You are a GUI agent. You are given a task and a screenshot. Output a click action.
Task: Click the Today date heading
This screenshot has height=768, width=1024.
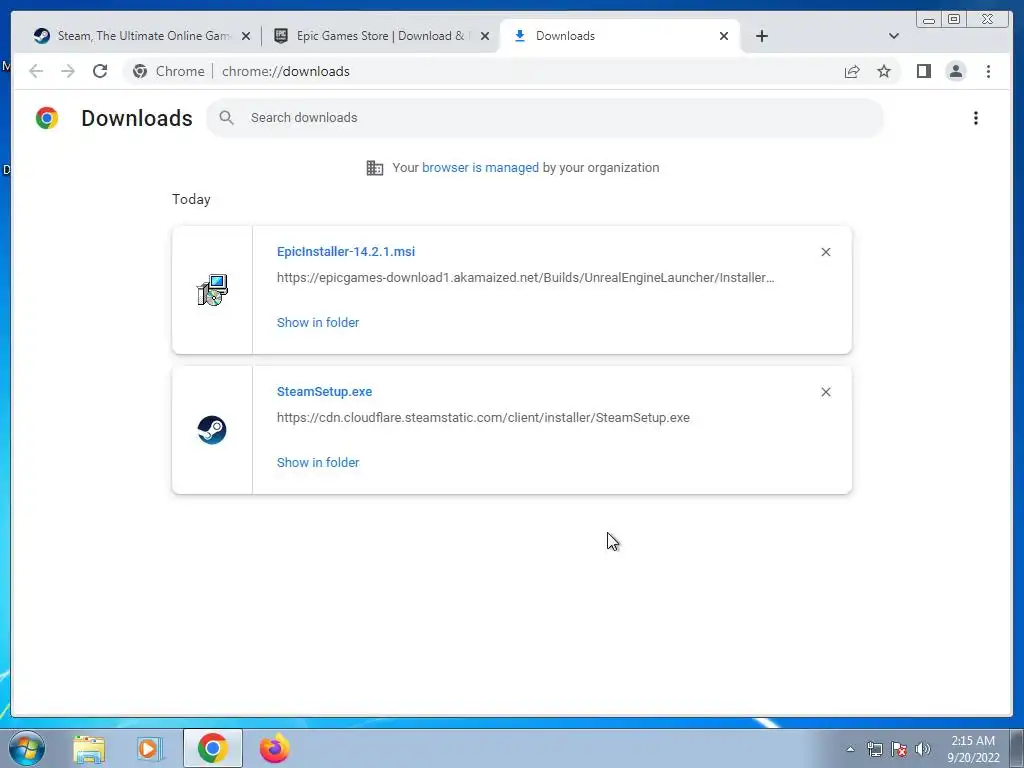click(x=191, y=199)
